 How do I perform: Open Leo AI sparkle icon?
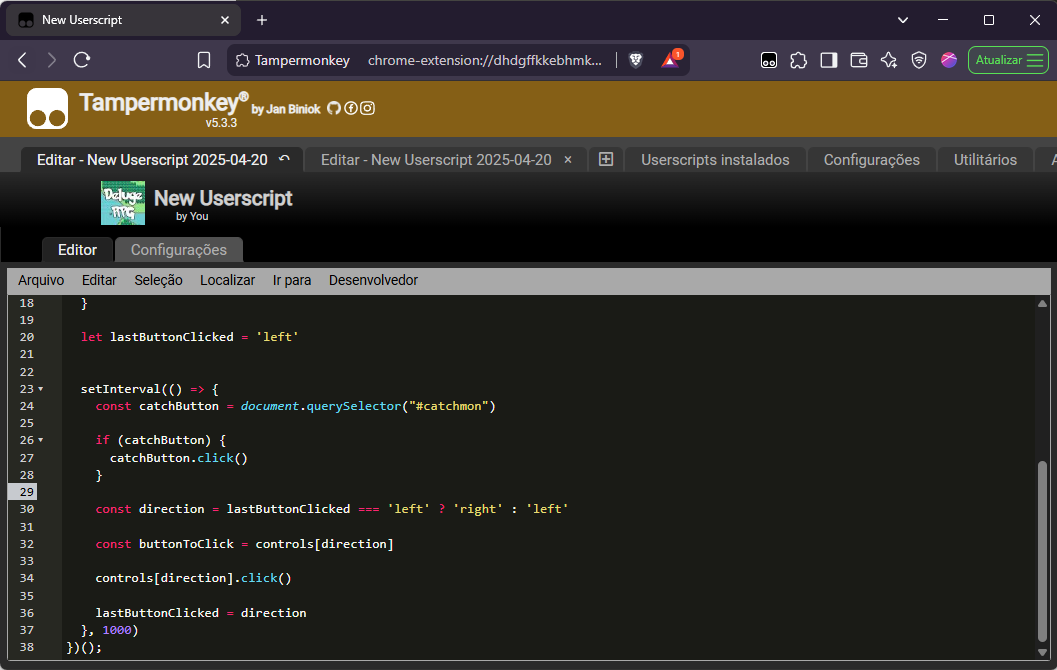(888, 60)
